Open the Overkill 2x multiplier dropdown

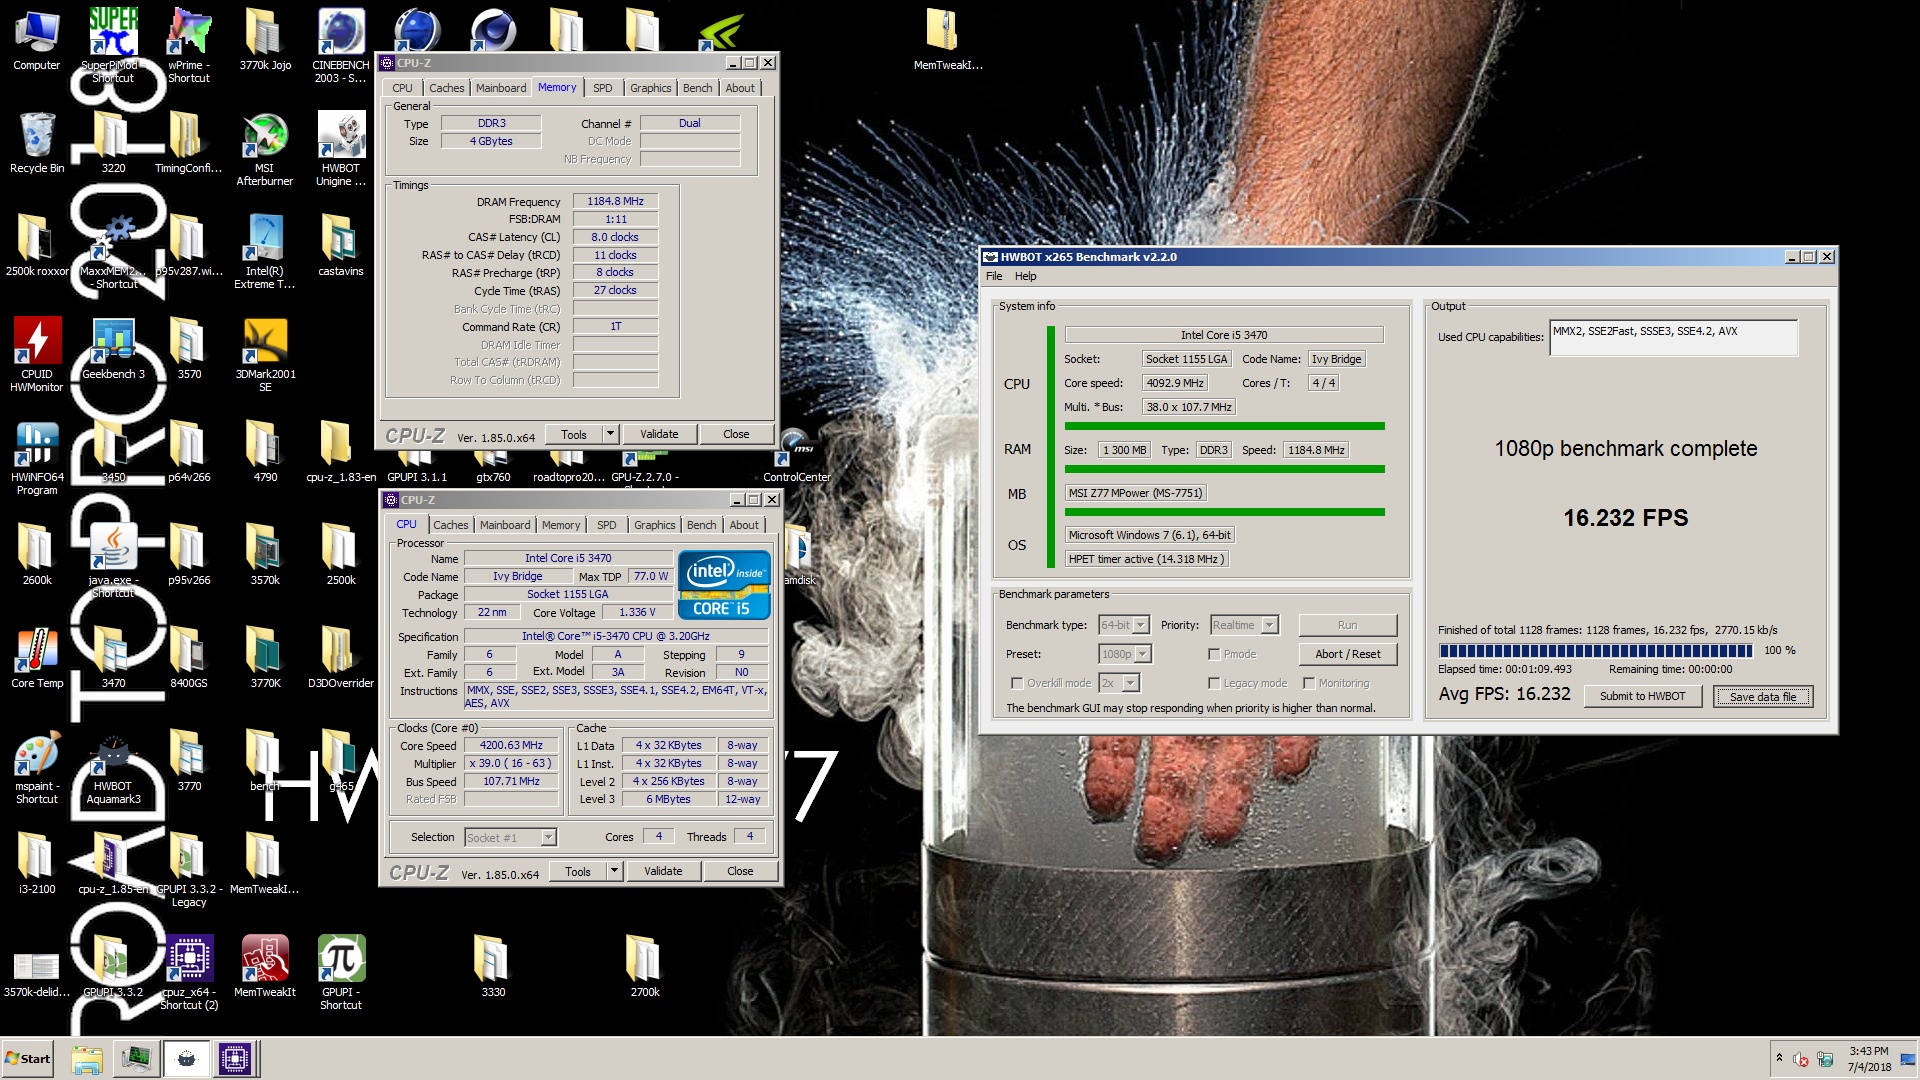1119,683
